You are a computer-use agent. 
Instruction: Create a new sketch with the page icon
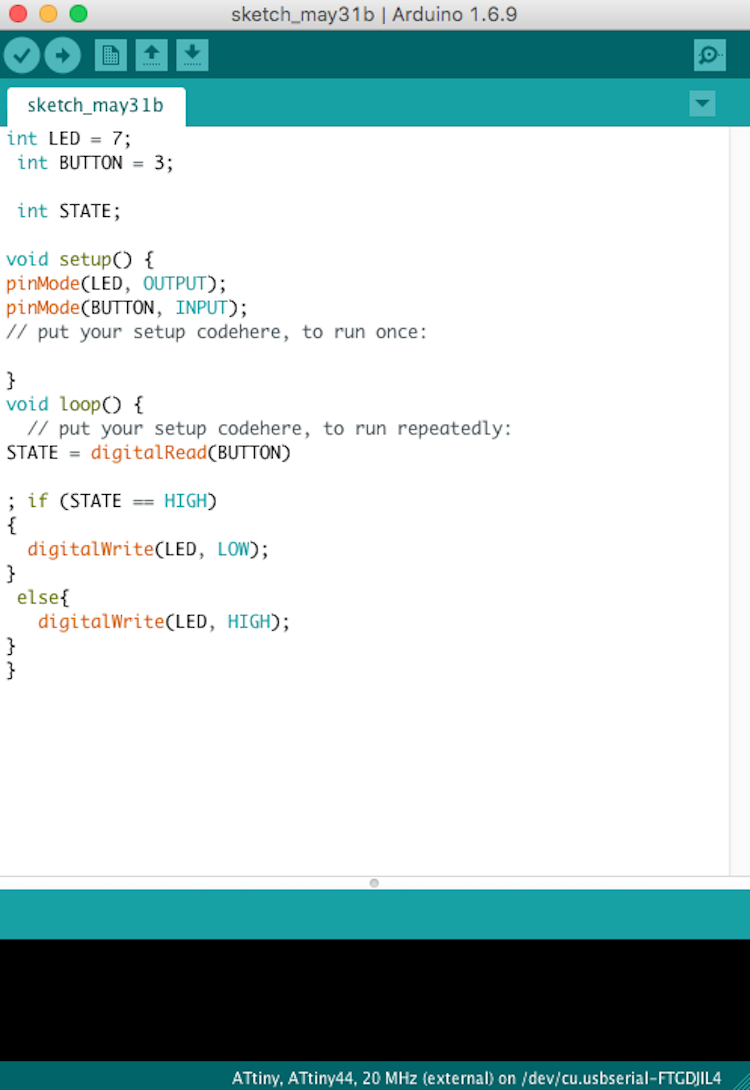pos(111,55)
